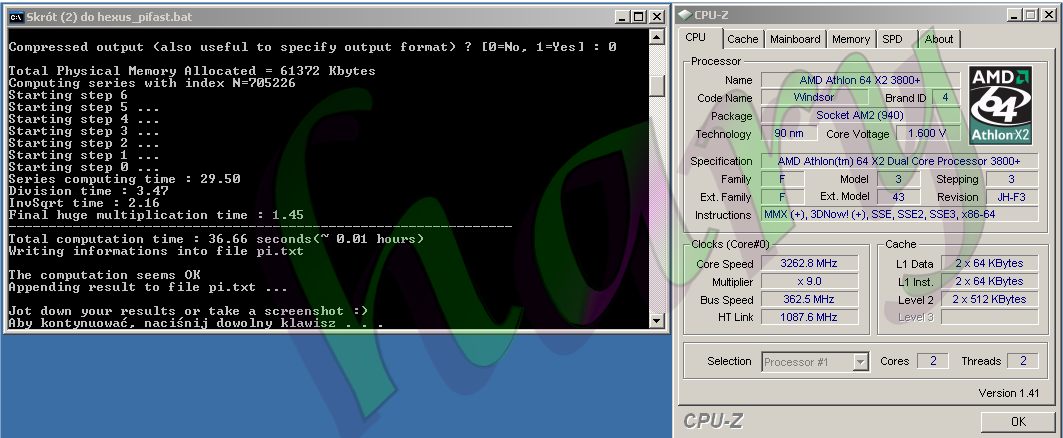Click the L1 Inst. value 2 x 64 KBytes
The width and height of the screenshot is (1063, 438).
pos(989,281)
